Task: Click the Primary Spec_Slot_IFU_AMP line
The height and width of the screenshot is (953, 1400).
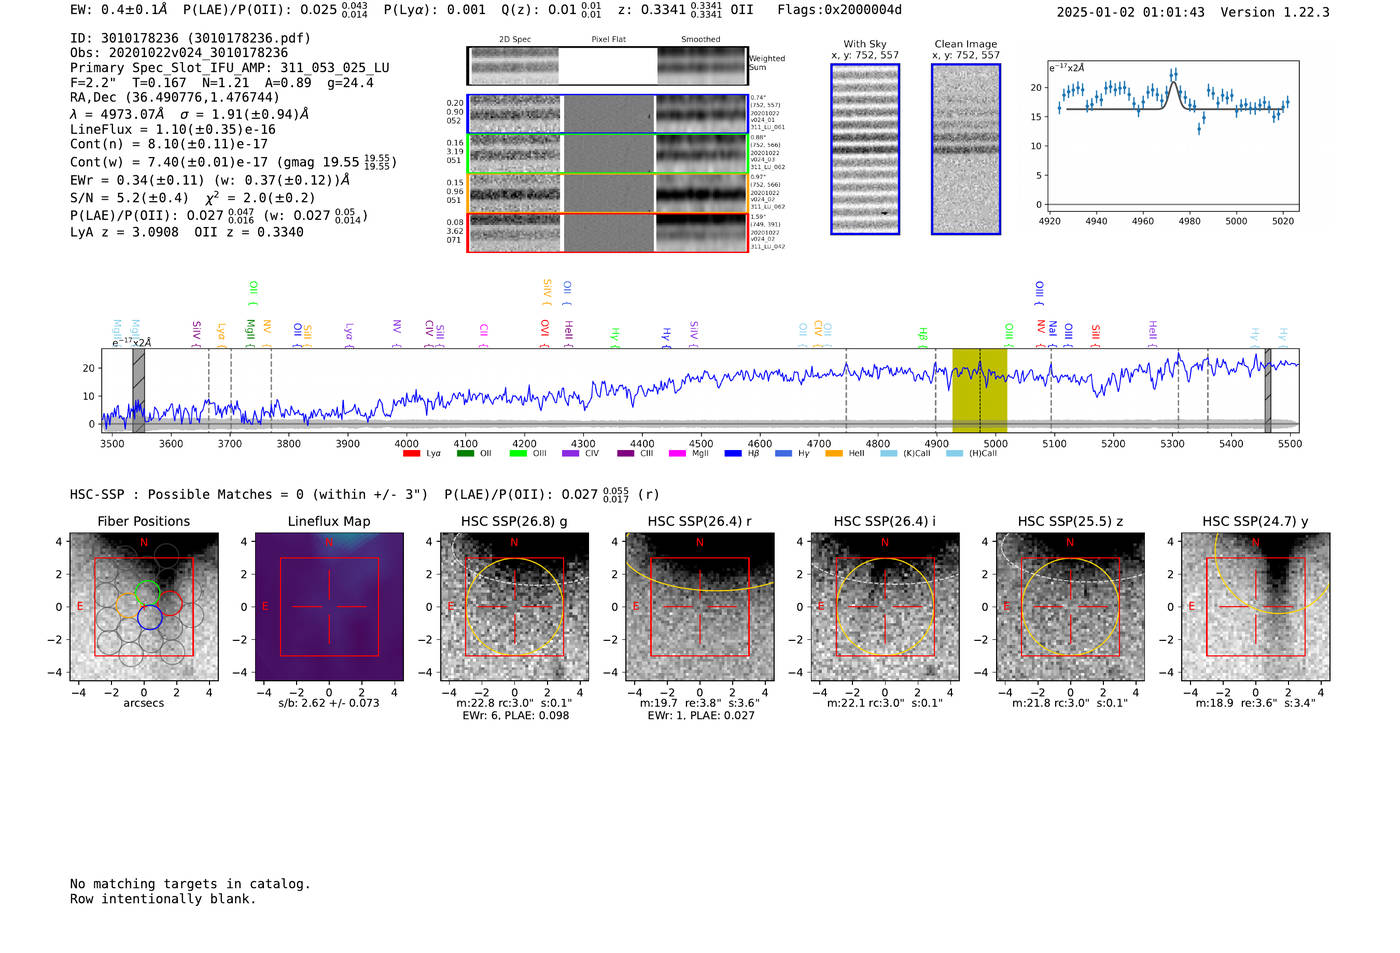Action: pos(230,68)
